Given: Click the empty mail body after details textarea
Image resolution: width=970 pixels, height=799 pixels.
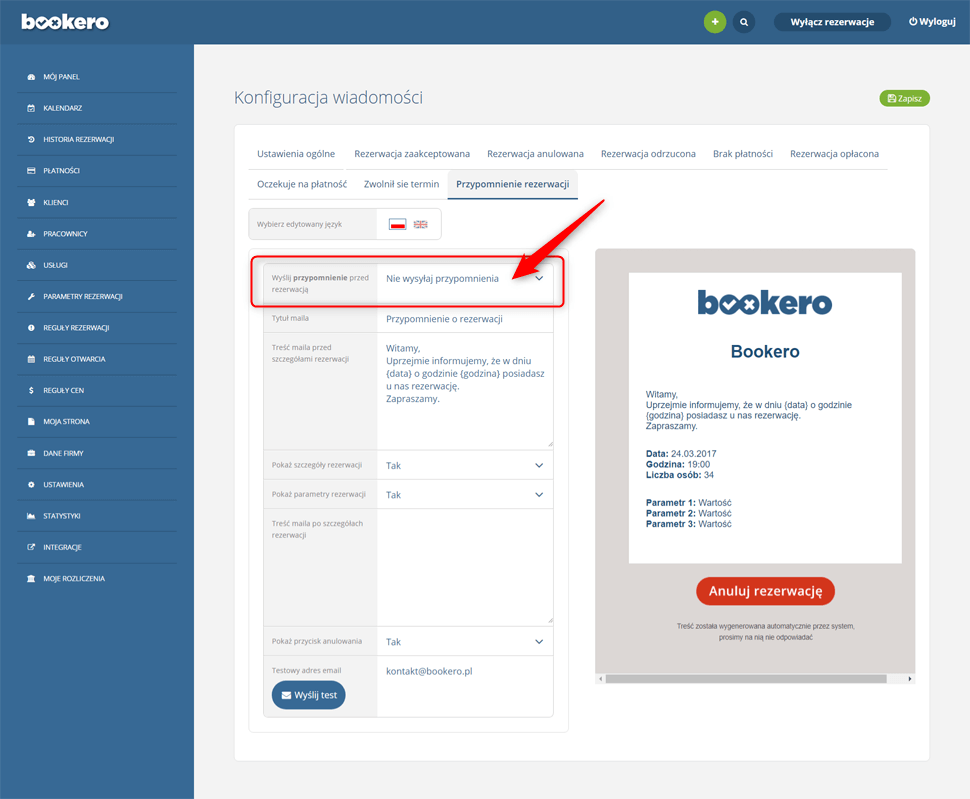Looking at the screenshot, I should (x=465, y=567).
